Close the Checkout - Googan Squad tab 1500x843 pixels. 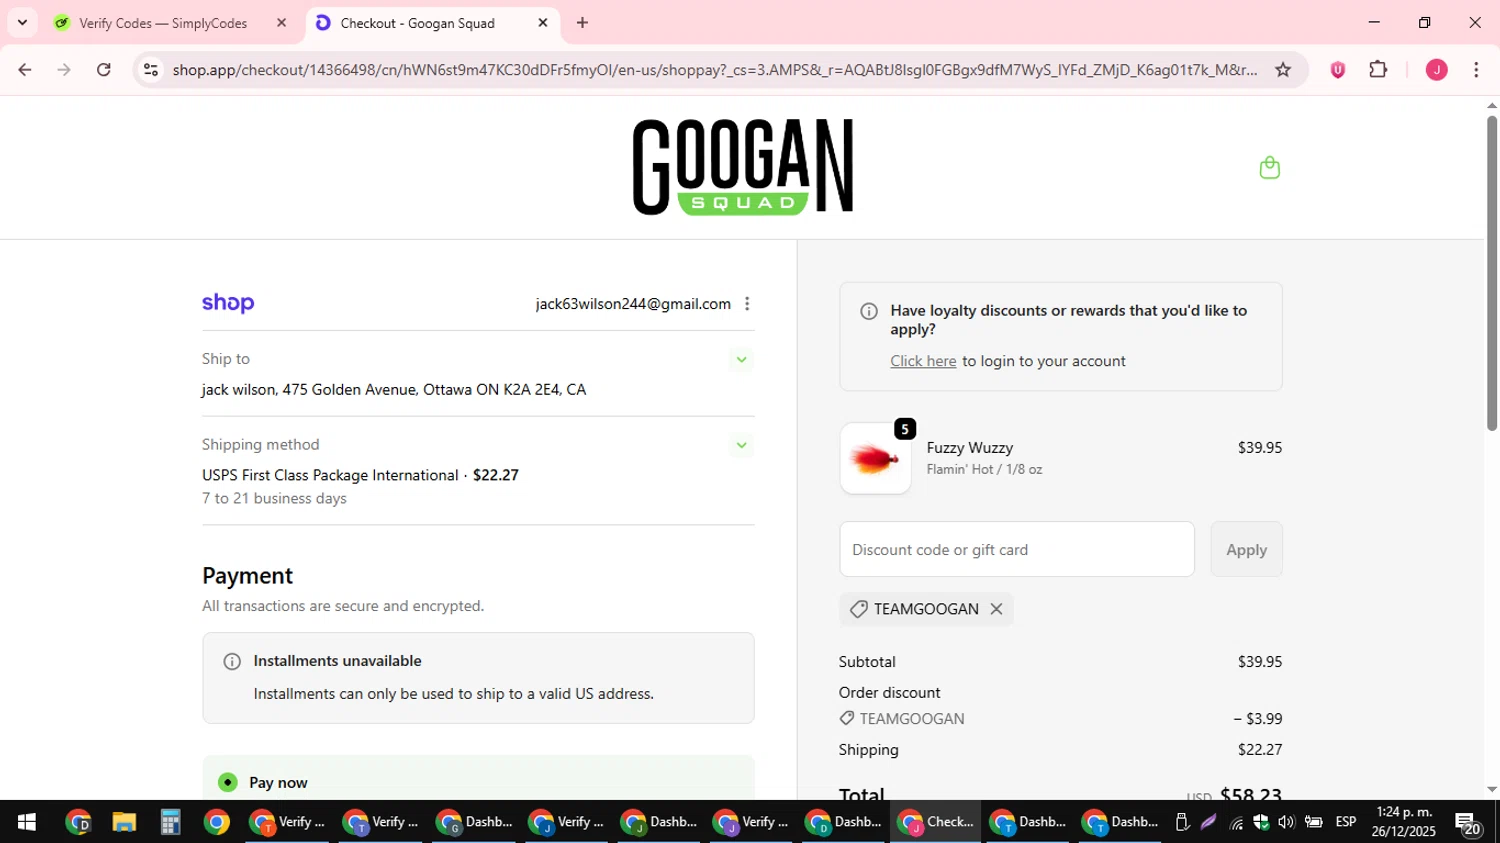(x=543, y=23)
